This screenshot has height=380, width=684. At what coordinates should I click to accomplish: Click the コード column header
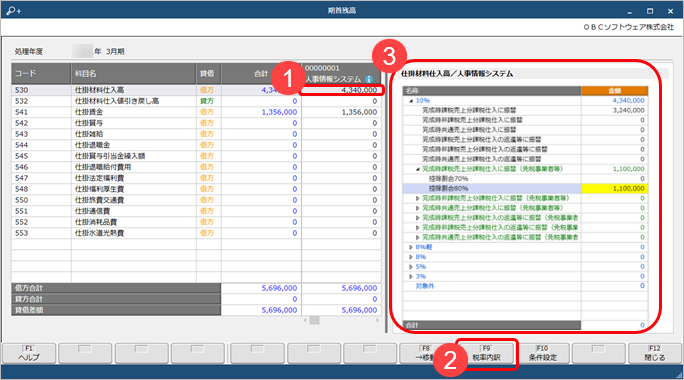[41, 74]
